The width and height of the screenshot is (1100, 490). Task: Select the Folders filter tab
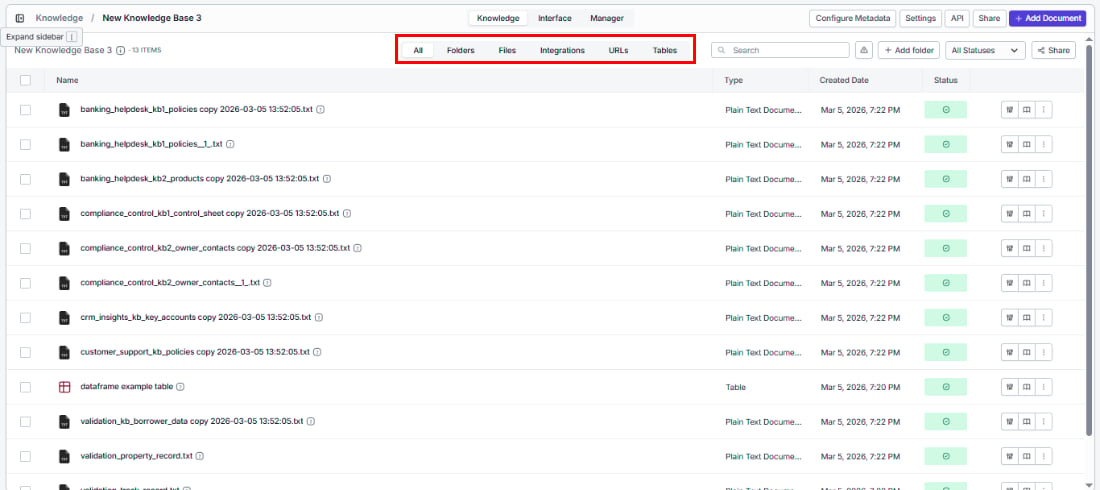click(460, 51)
